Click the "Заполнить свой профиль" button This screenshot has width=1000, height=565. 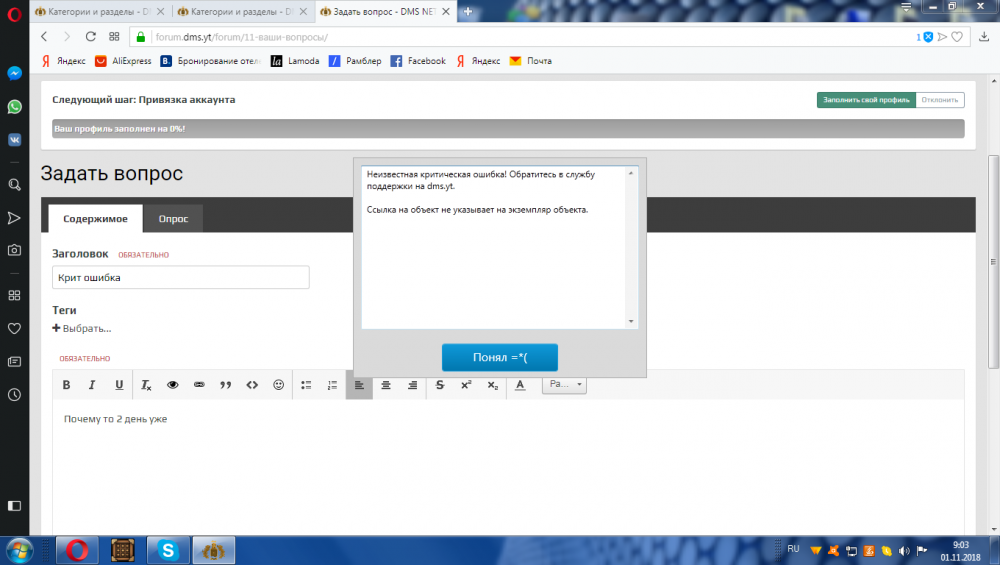866,100
